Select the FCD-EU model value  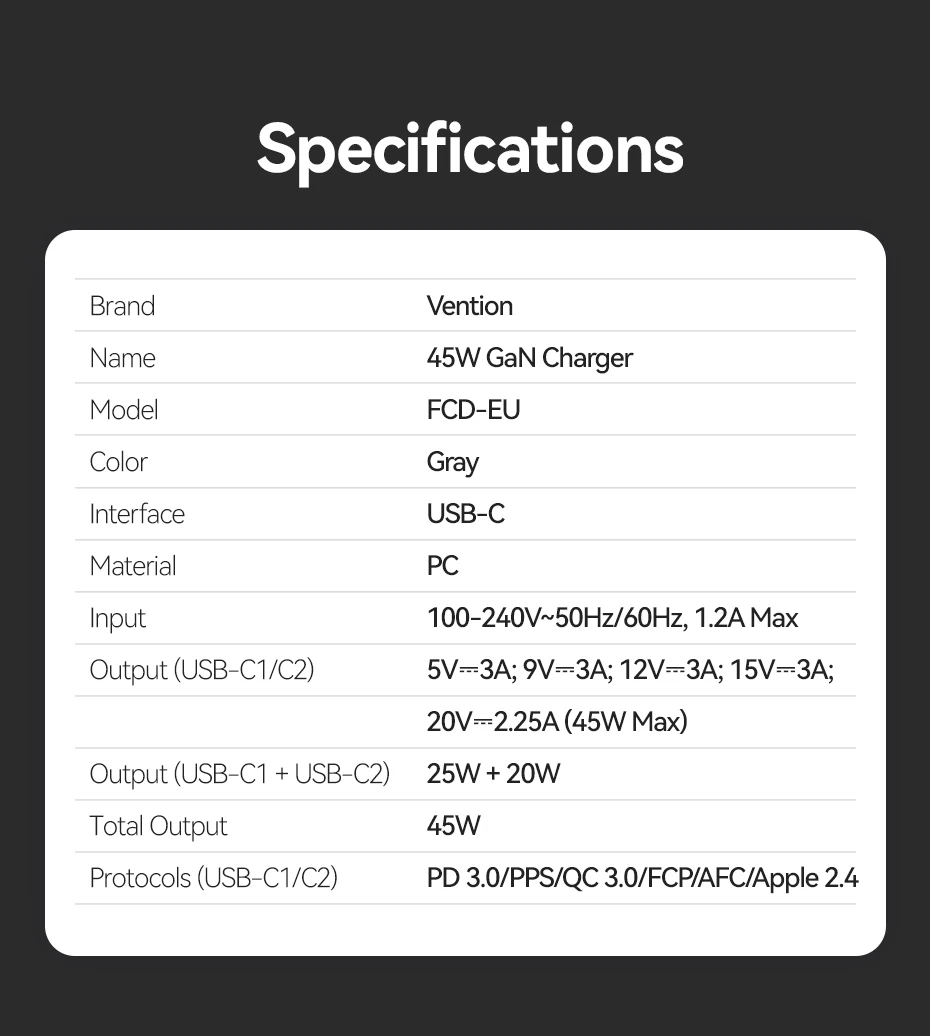tap(473, 410)
